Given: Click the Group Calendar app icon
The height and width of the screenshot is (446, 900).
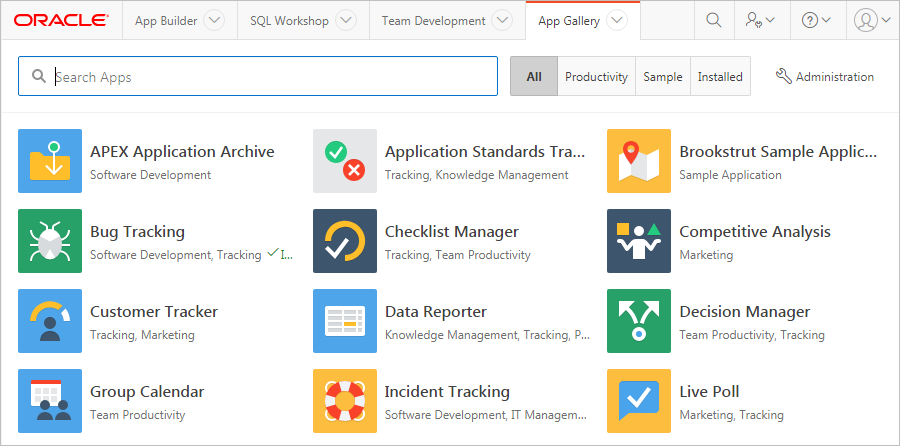Looking at the screenshot, I should (x=50, y=401).
